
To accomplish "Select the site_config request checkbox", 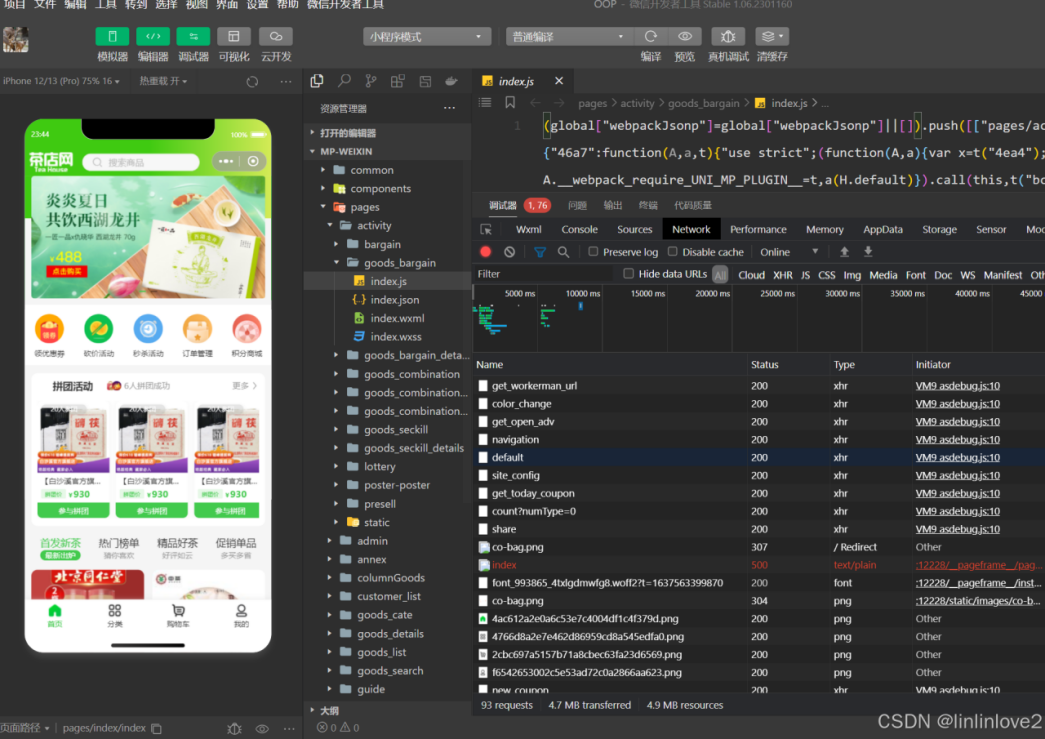I will coord(483,476).
